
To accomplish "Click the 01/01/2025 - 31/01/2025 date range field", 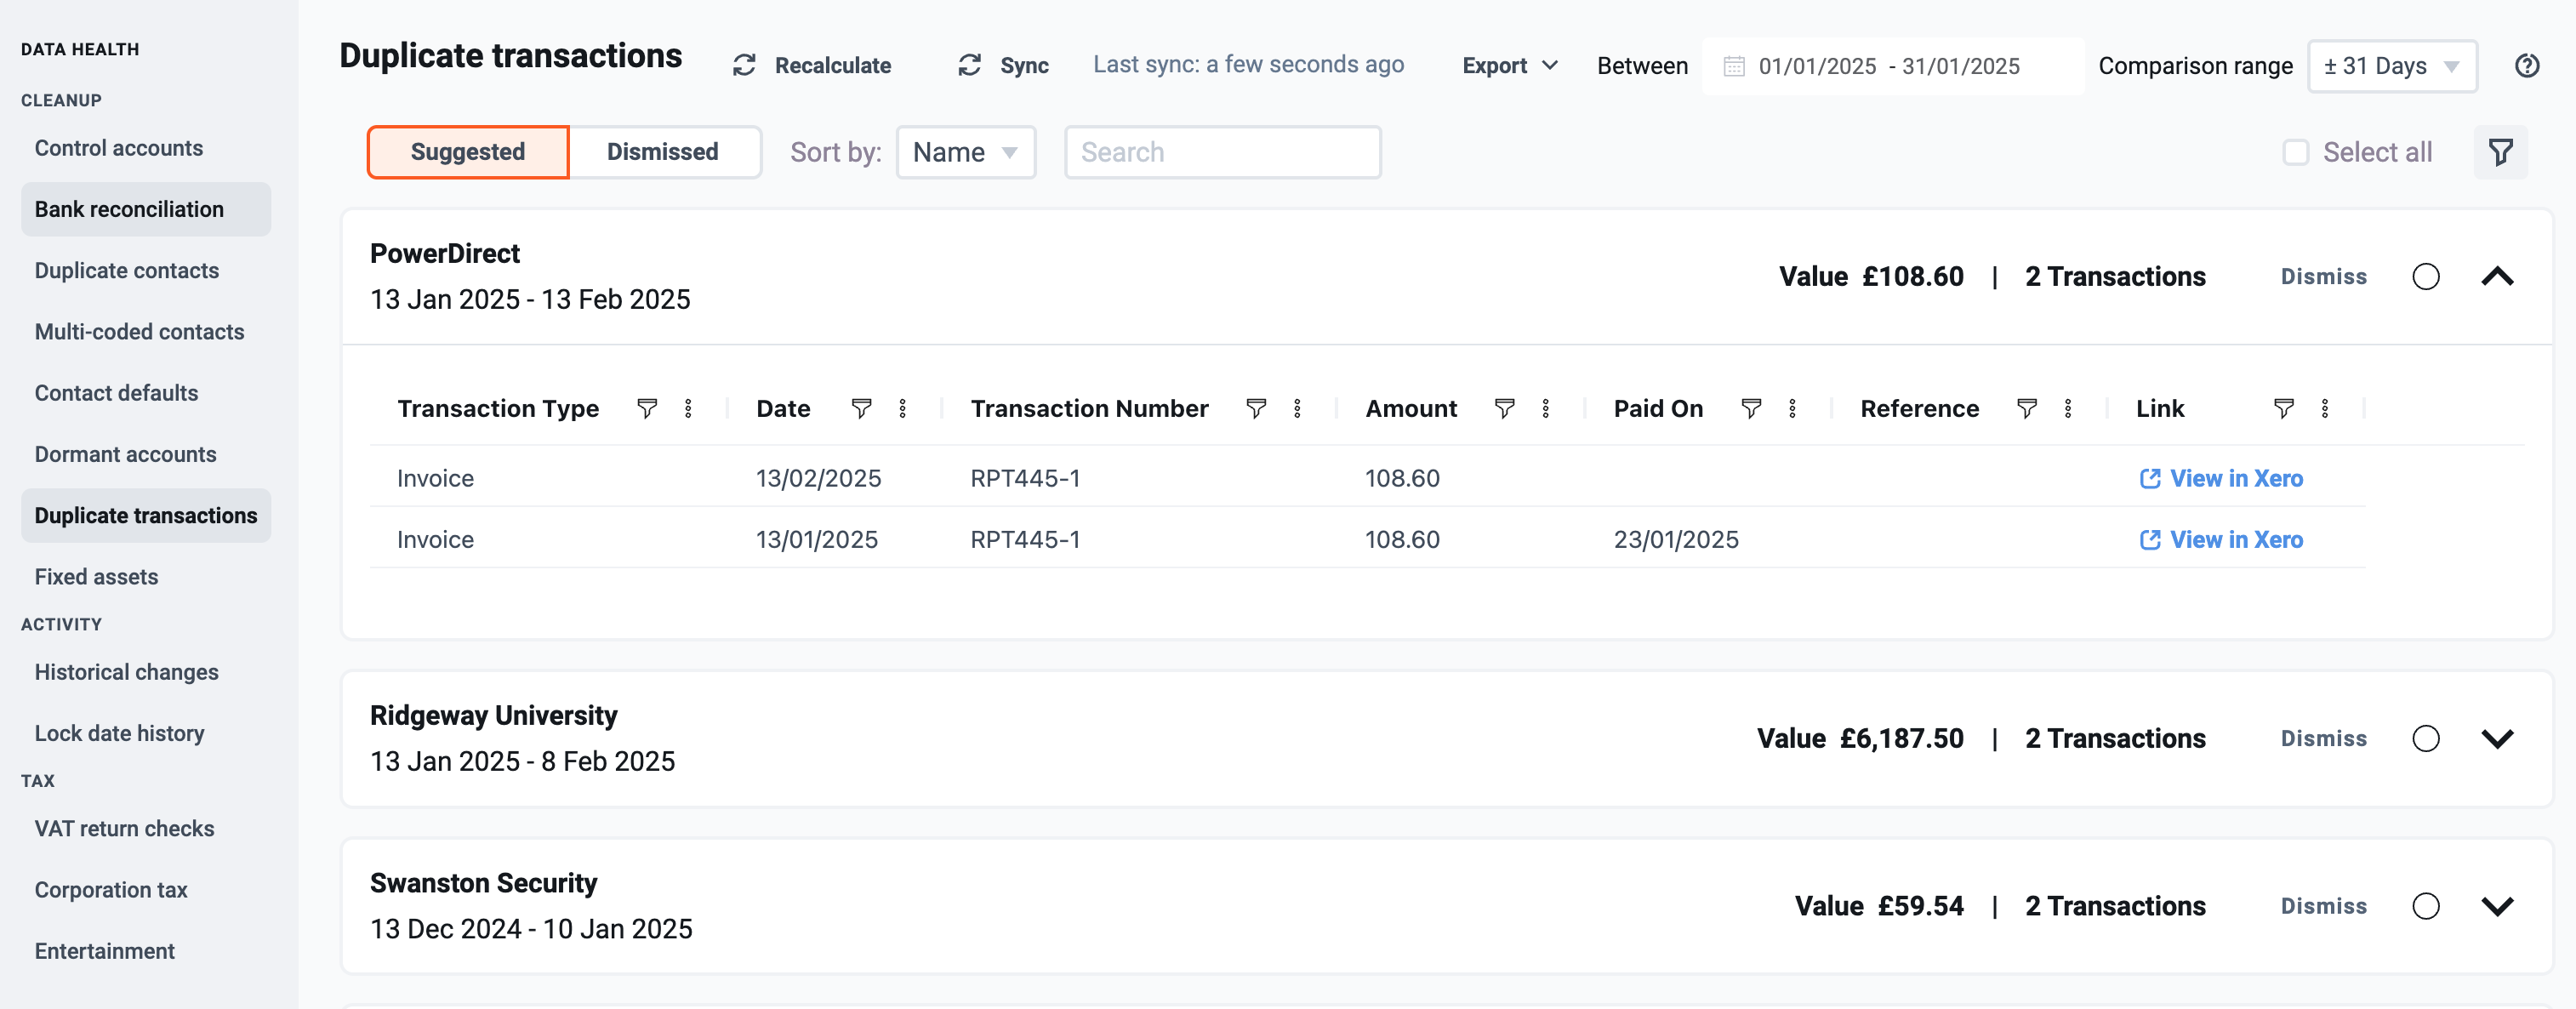I will 1892,66.
